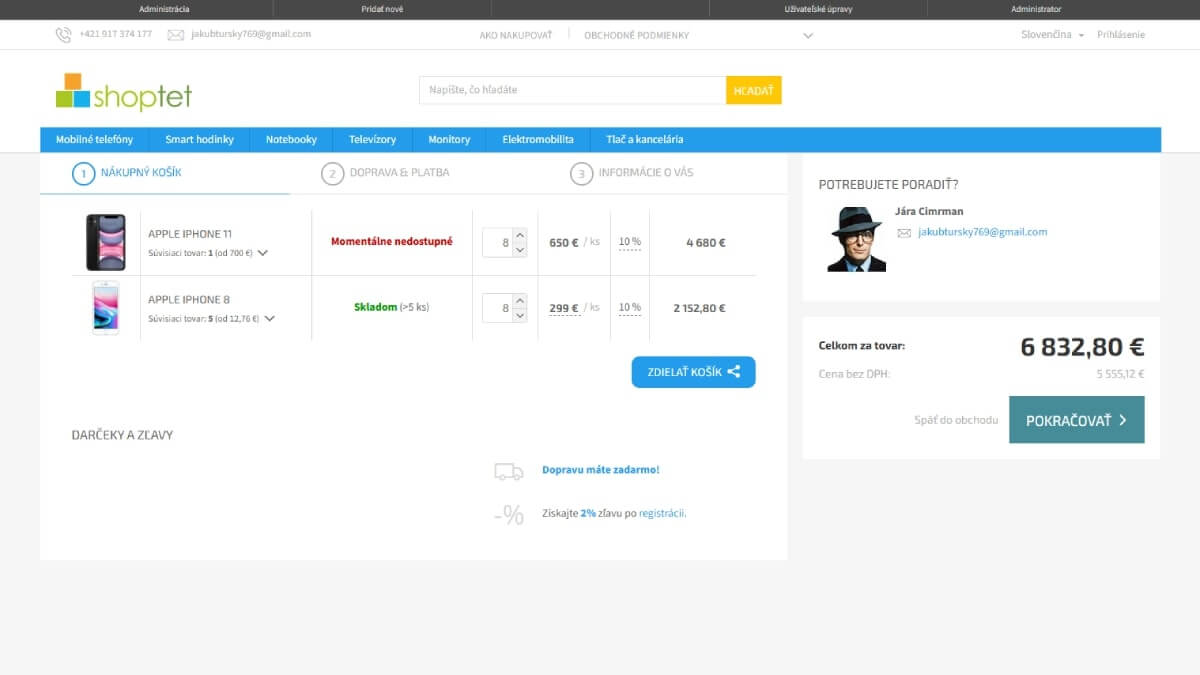Open the Monitory category

(449, 139)
